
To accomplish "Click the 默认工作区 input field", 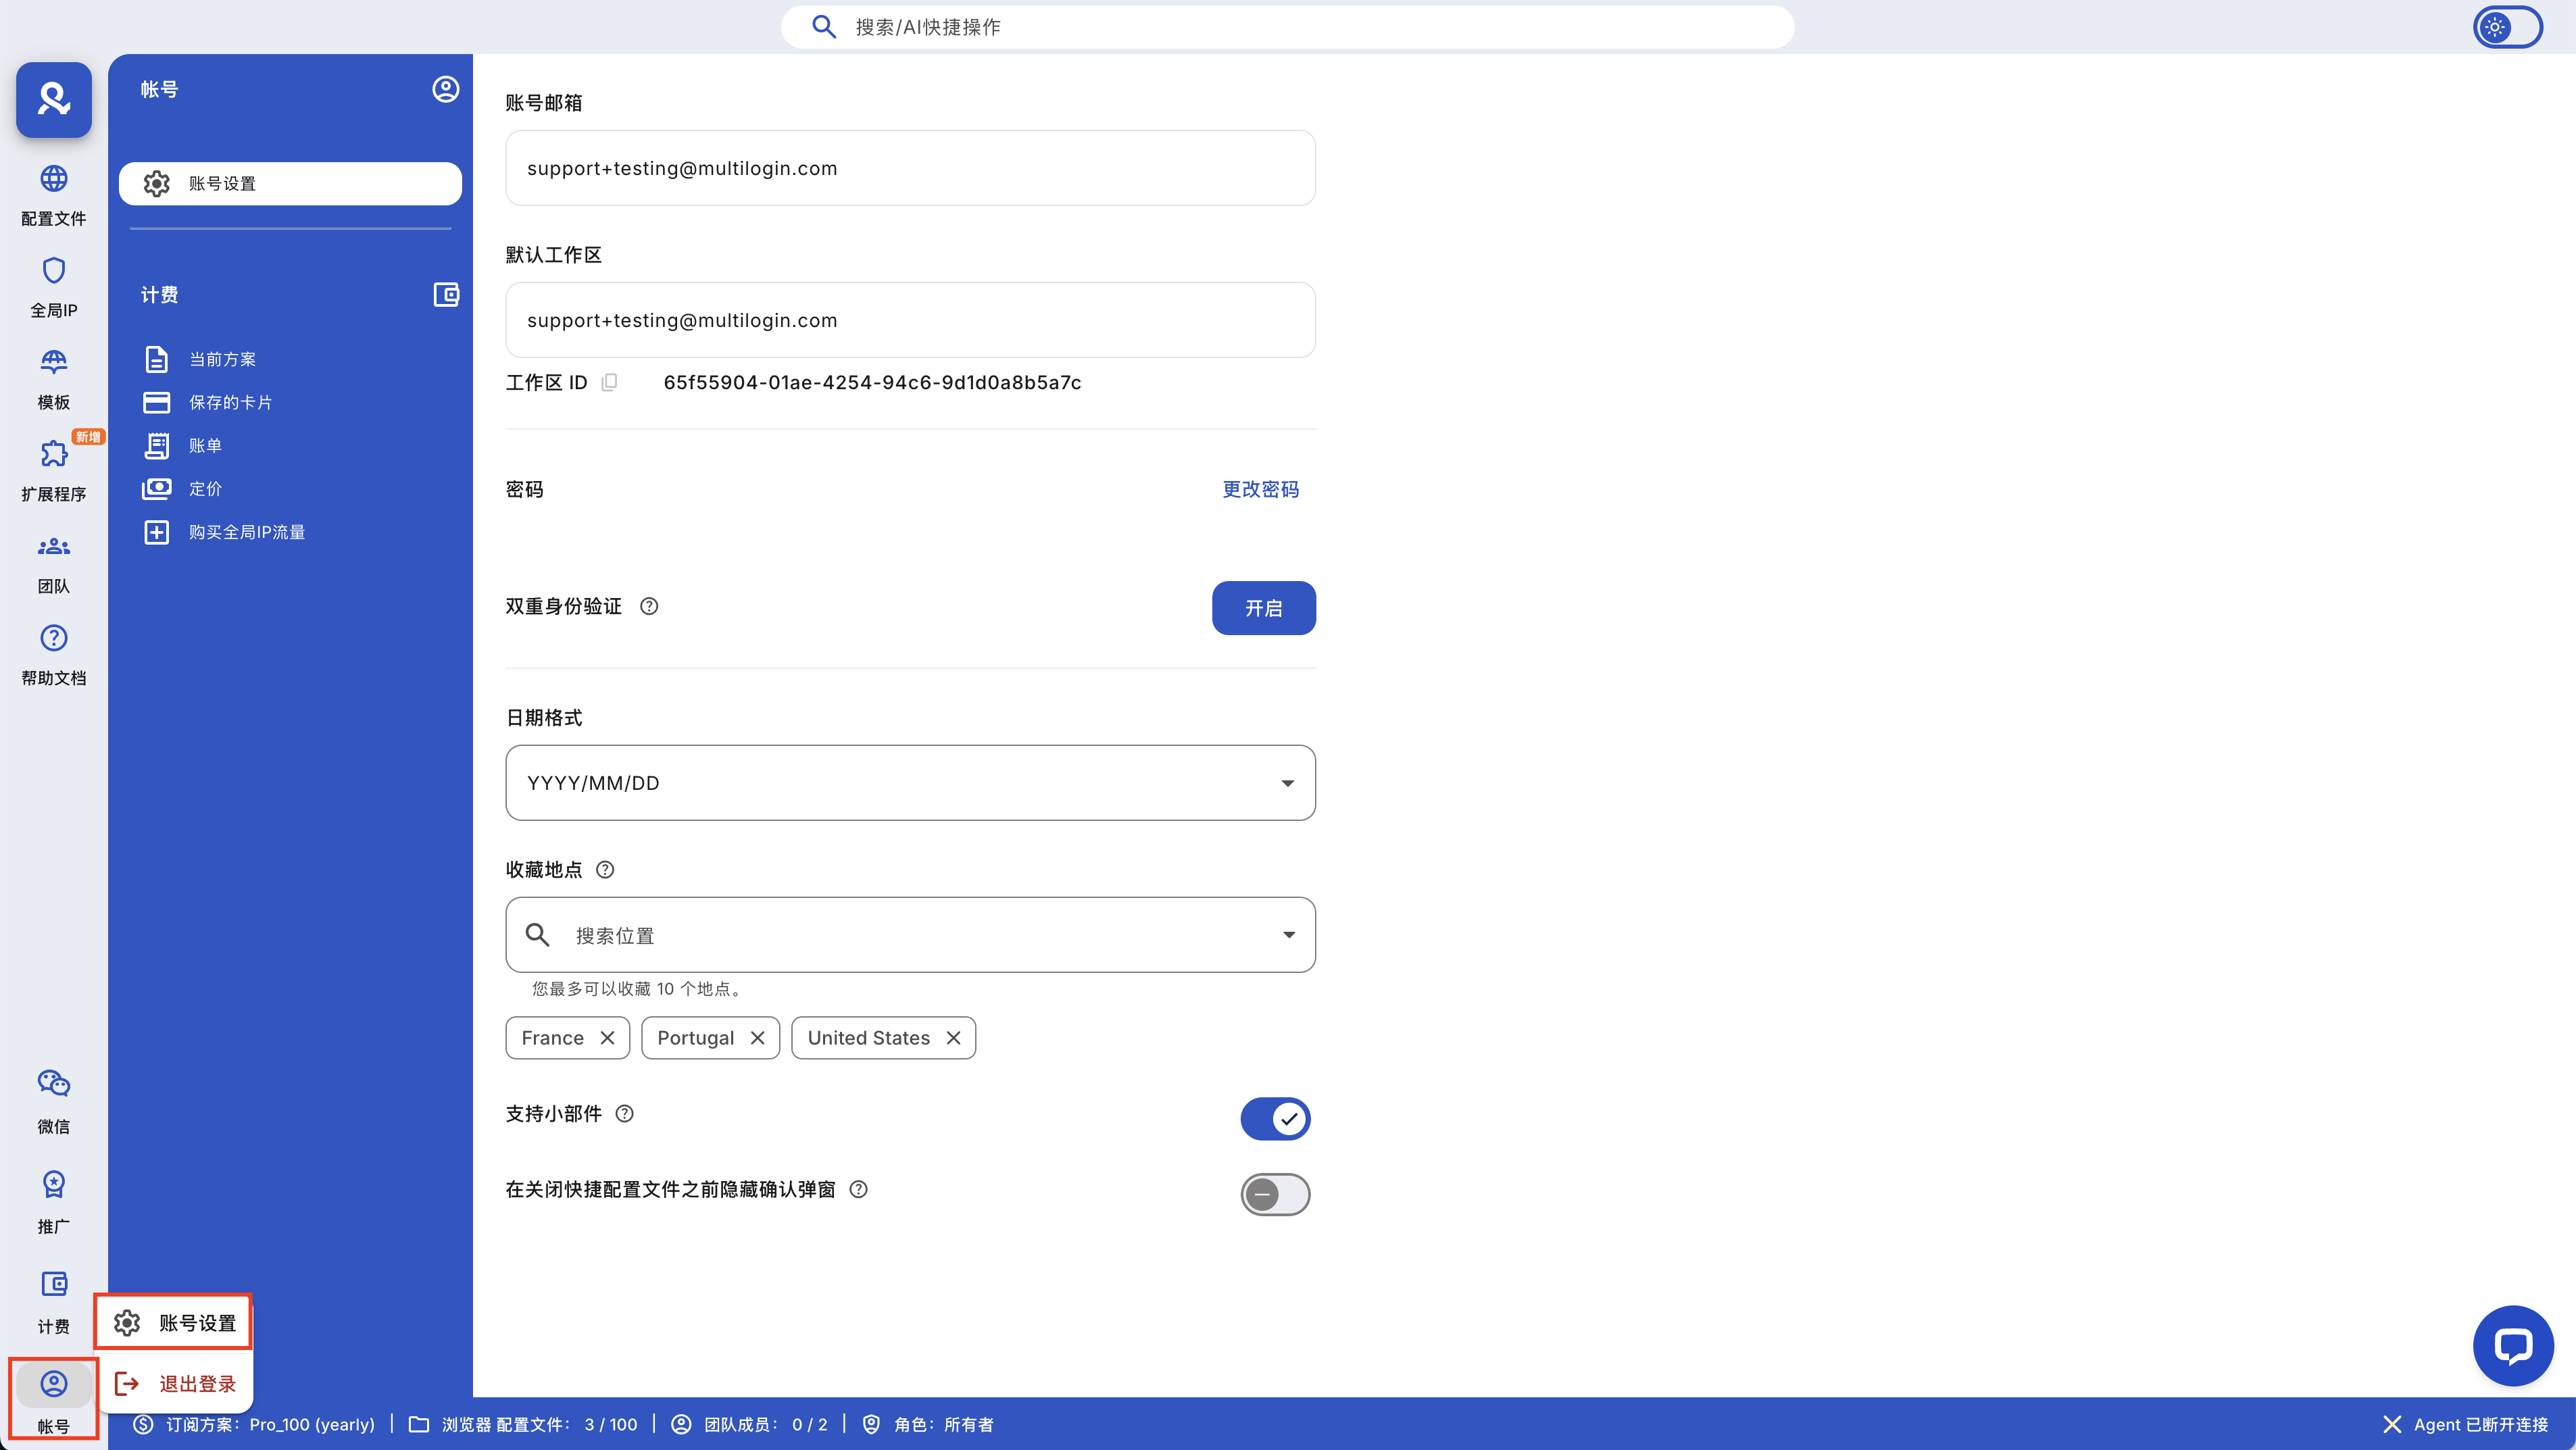I will (910, 320).
